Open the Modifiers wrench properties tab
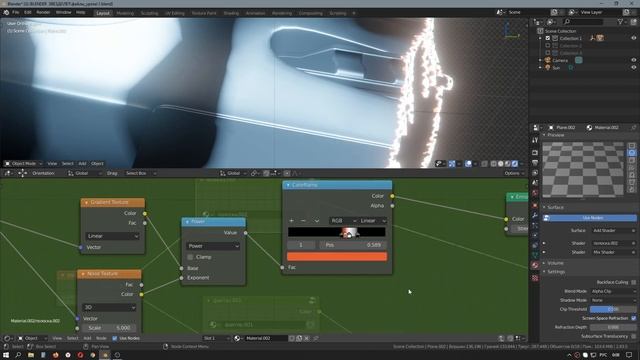Viewport: 640px width, 360px height. pos(535,215)
